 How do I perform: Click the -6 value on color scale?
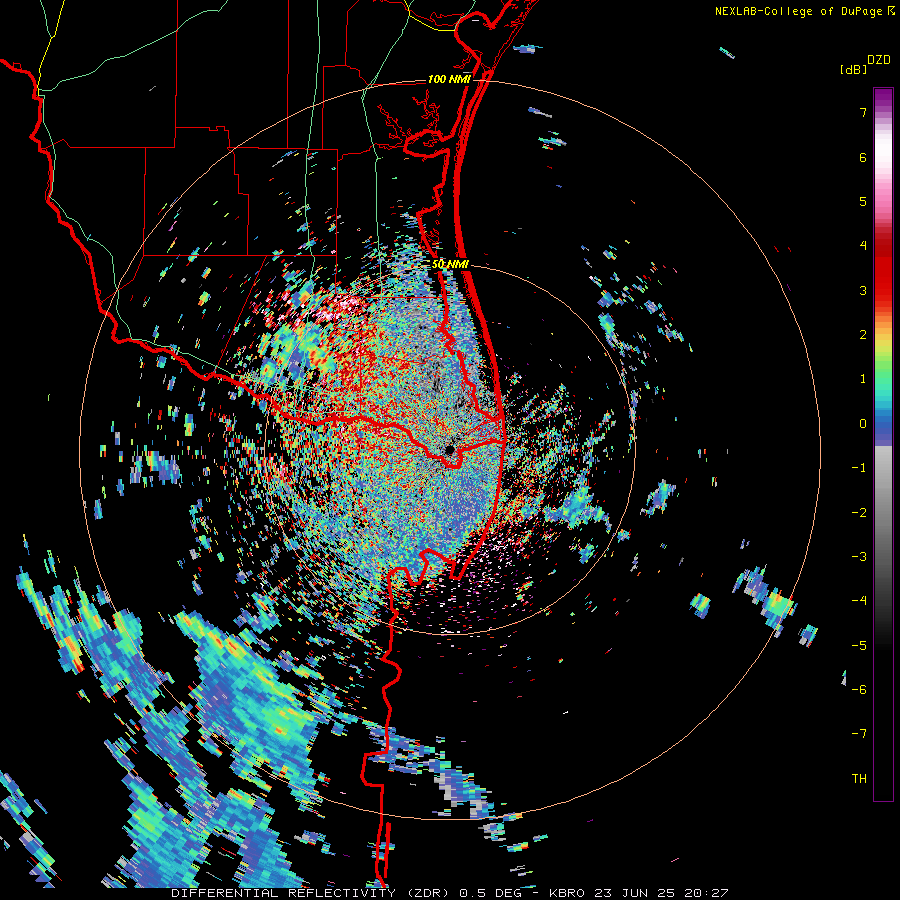[x=859, y=689]
